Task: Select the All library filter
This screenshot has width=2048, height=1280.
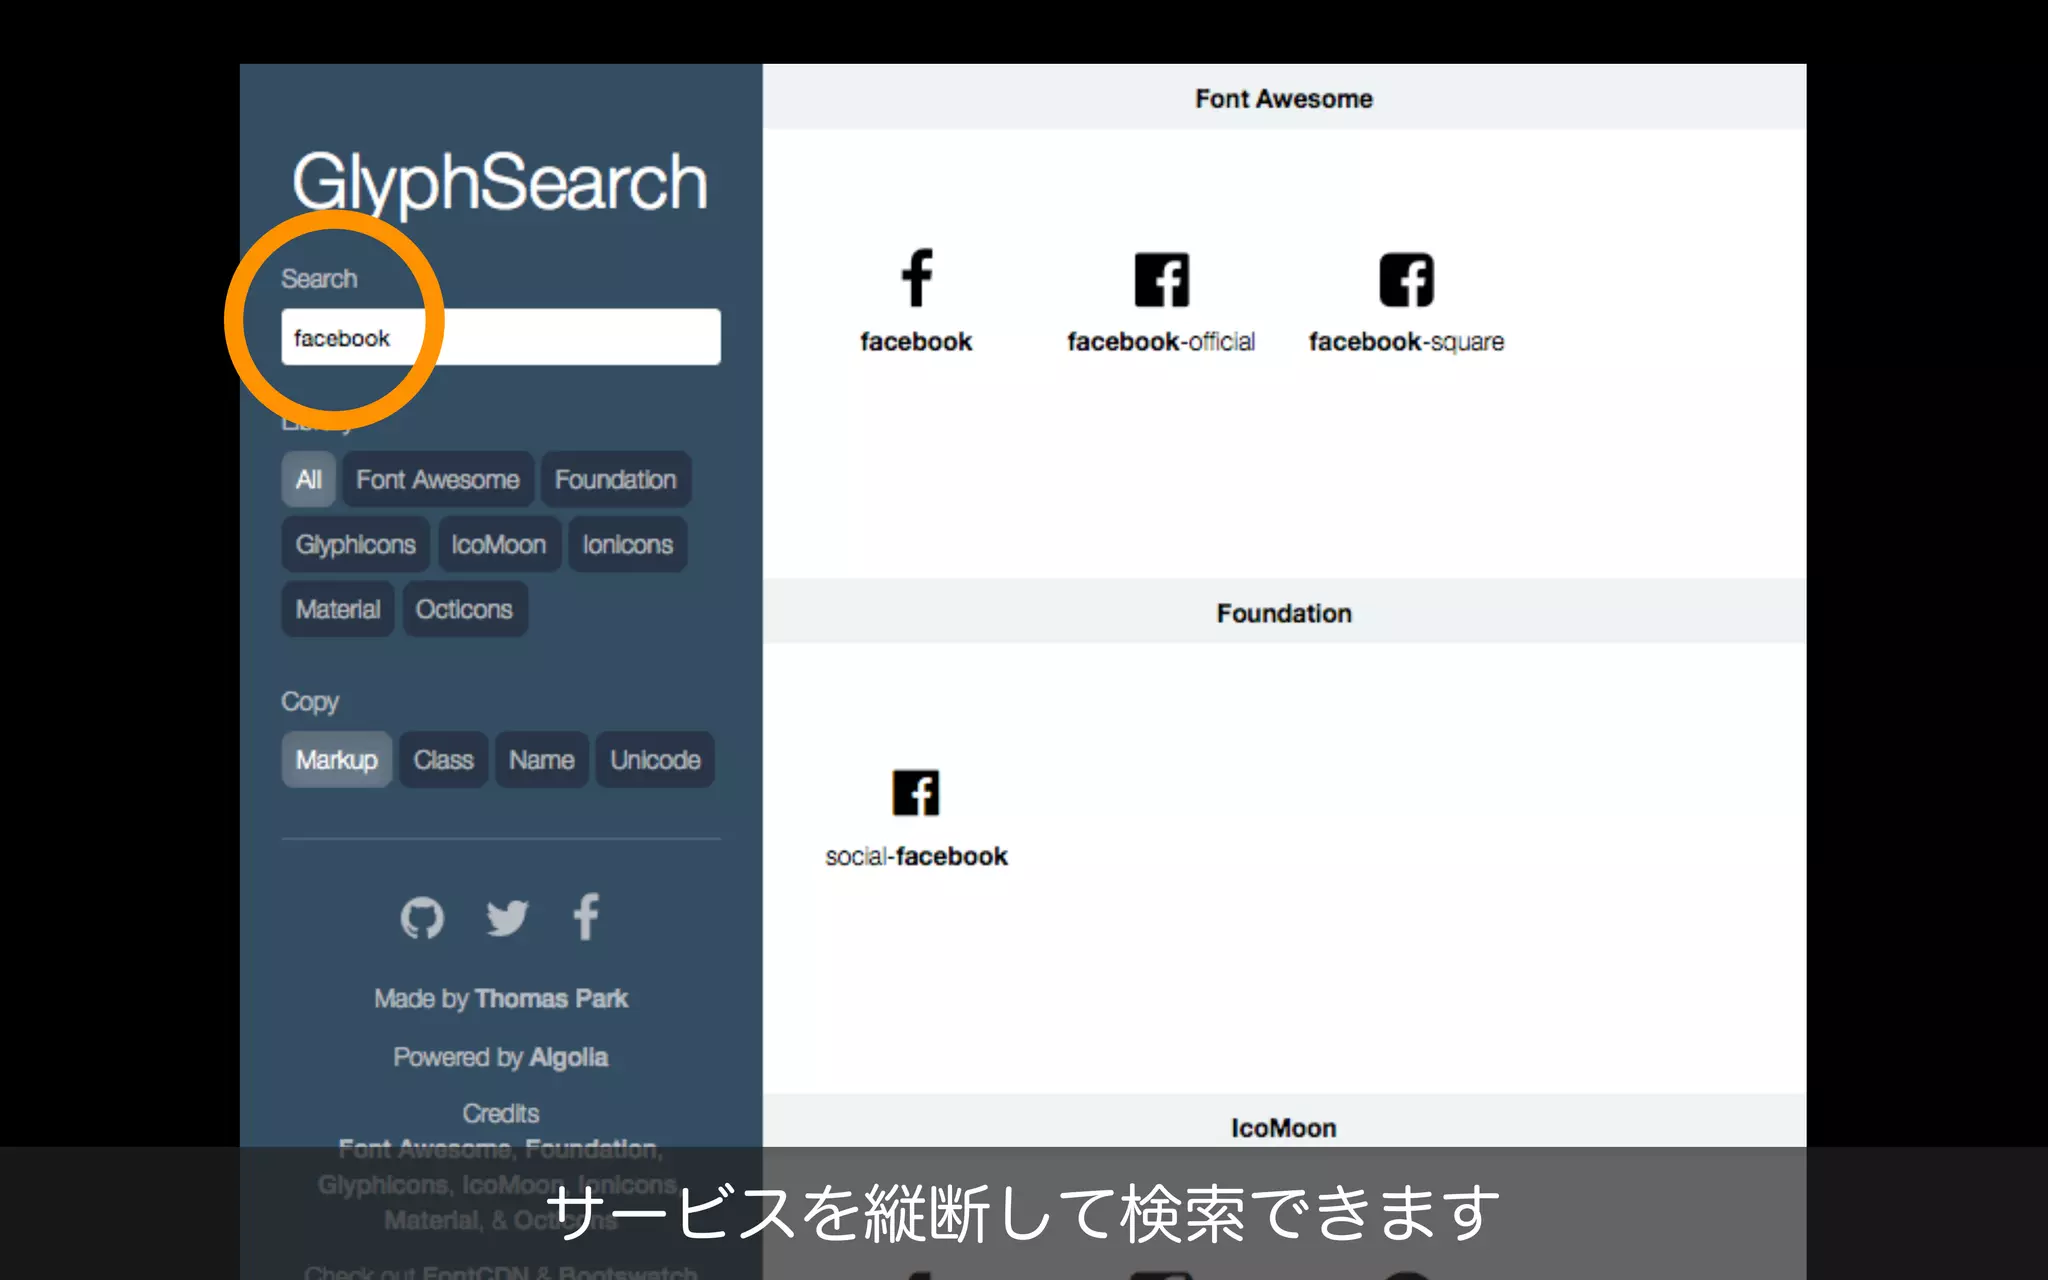Action: pos(308,480)
